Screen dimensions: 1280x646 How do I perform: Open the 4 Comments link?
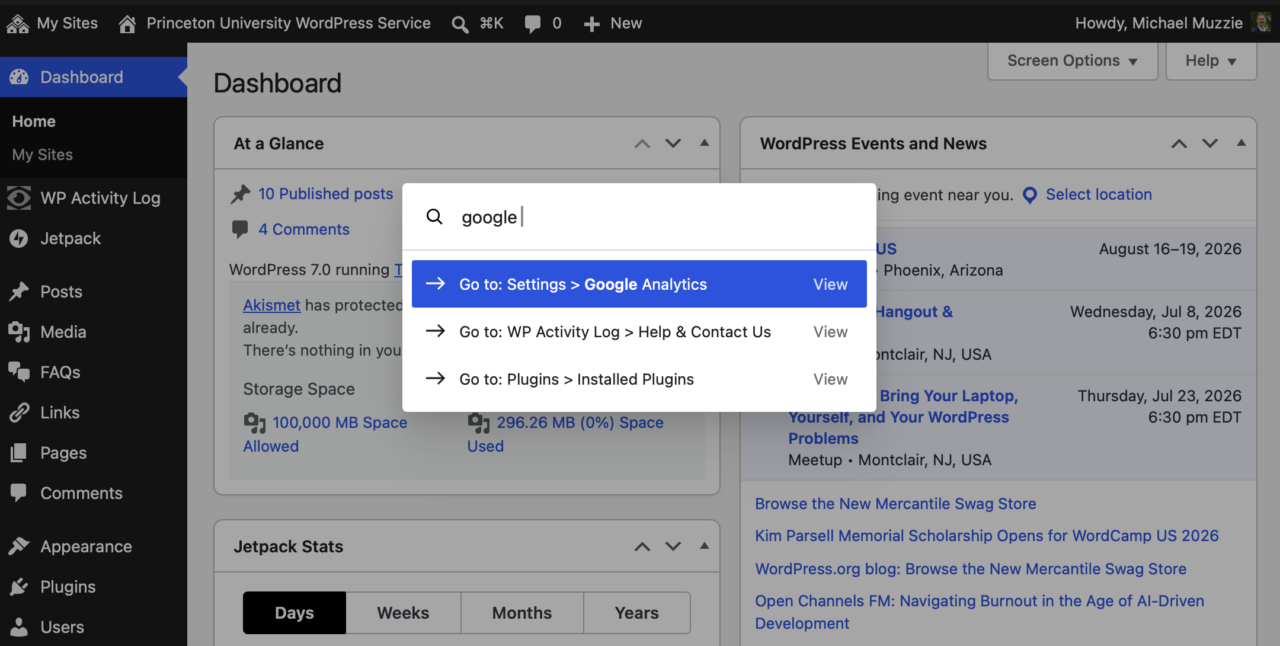[304, 229]
